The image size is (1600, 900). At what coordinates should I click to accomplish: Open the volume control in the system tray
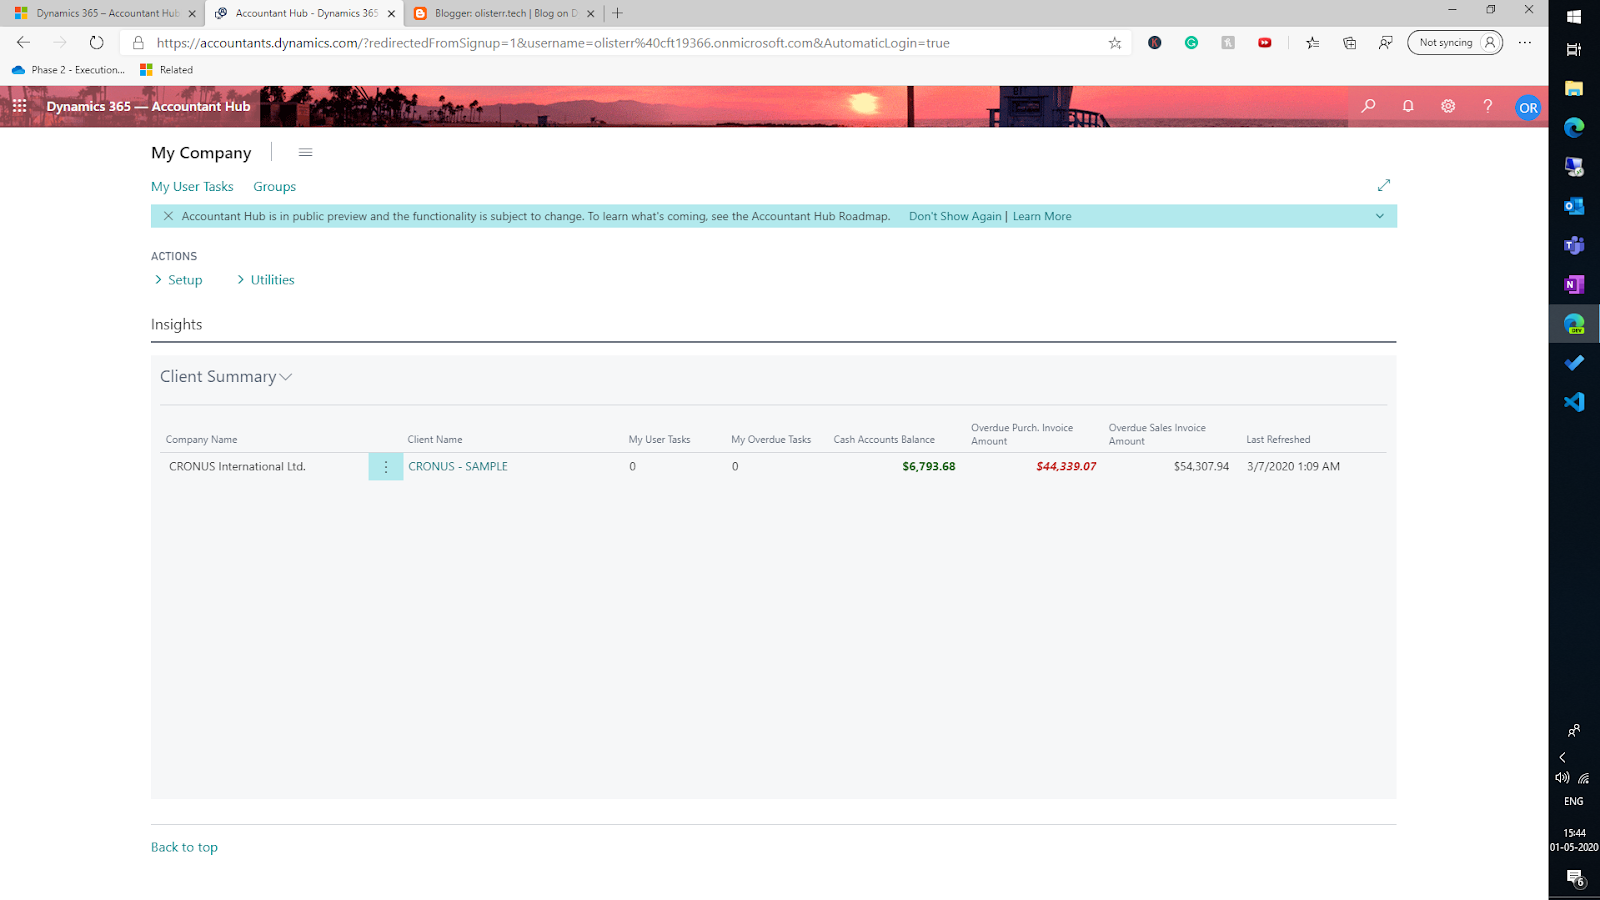click(x=1562, y=778)
